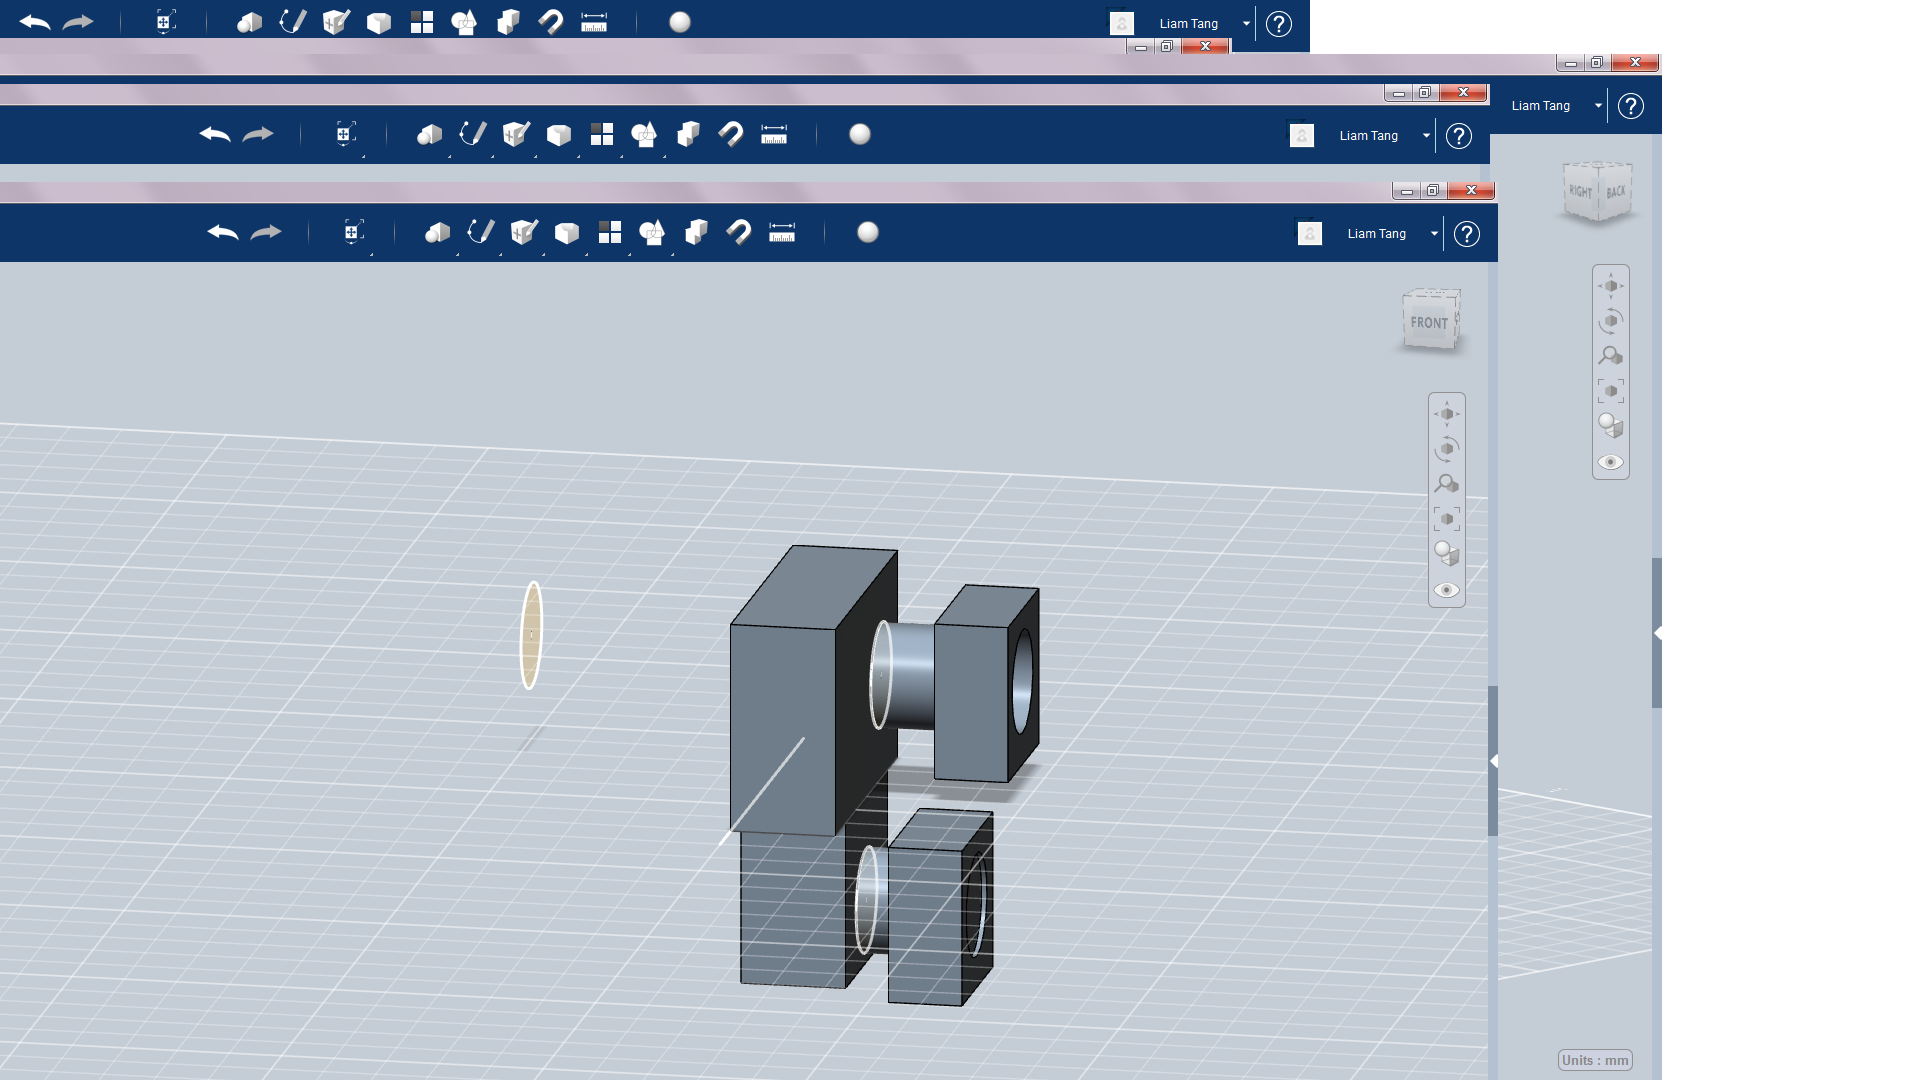Click Liam Tang name in middle window toolbar
This screenshot has width=1920, height=1080.
click(1369, 136)
